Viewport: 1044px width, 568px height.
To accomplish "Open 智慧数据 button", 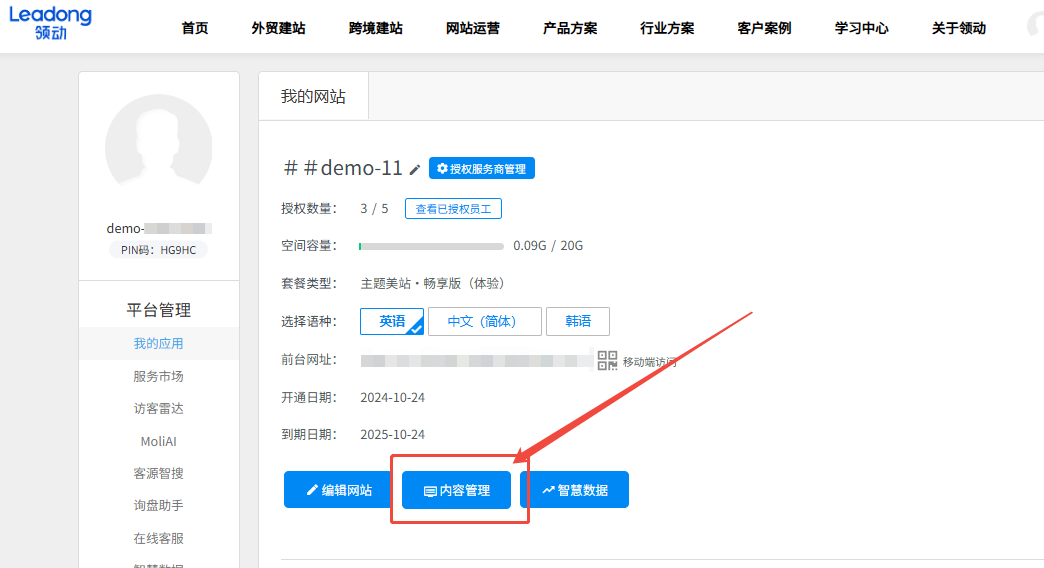I will click(x=575, y=490).
